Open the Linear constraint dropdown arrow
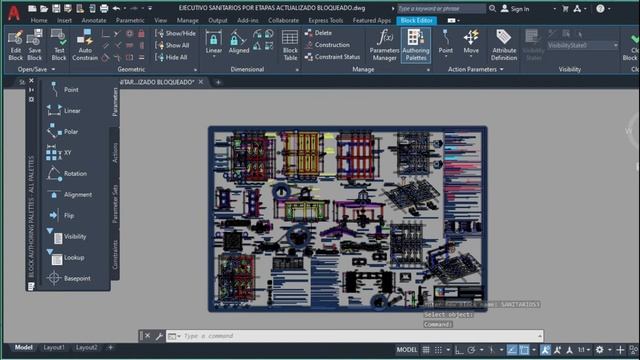Image resolution: width=640 pixels, height=360 pixels. [x=213, y=56]
